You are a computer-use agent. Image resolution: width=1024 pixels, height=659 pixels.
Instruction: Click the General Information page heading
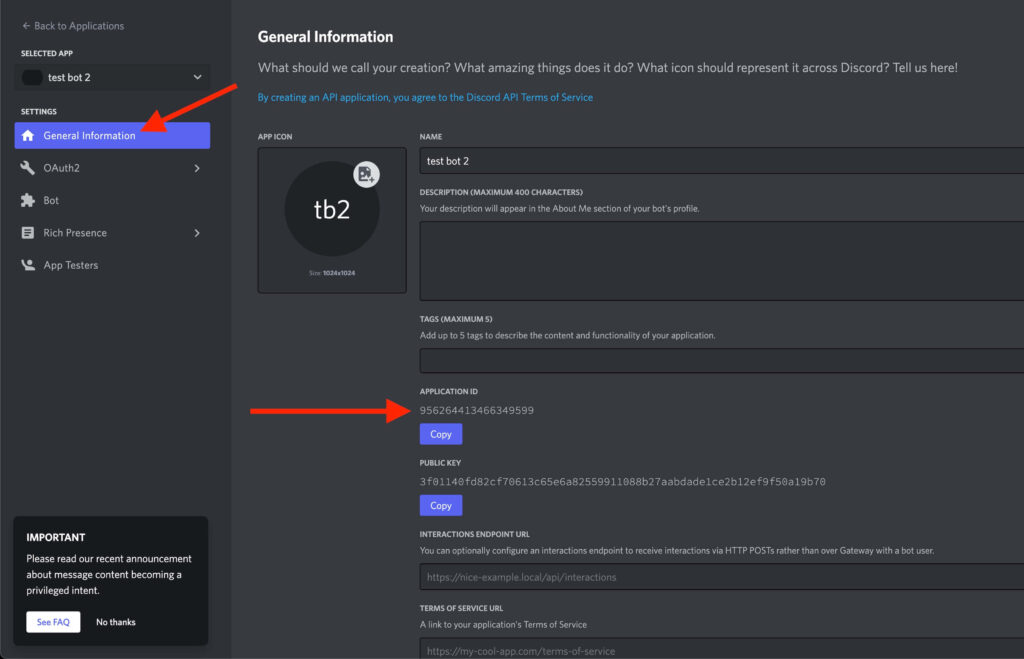click(x=325, y=37)
